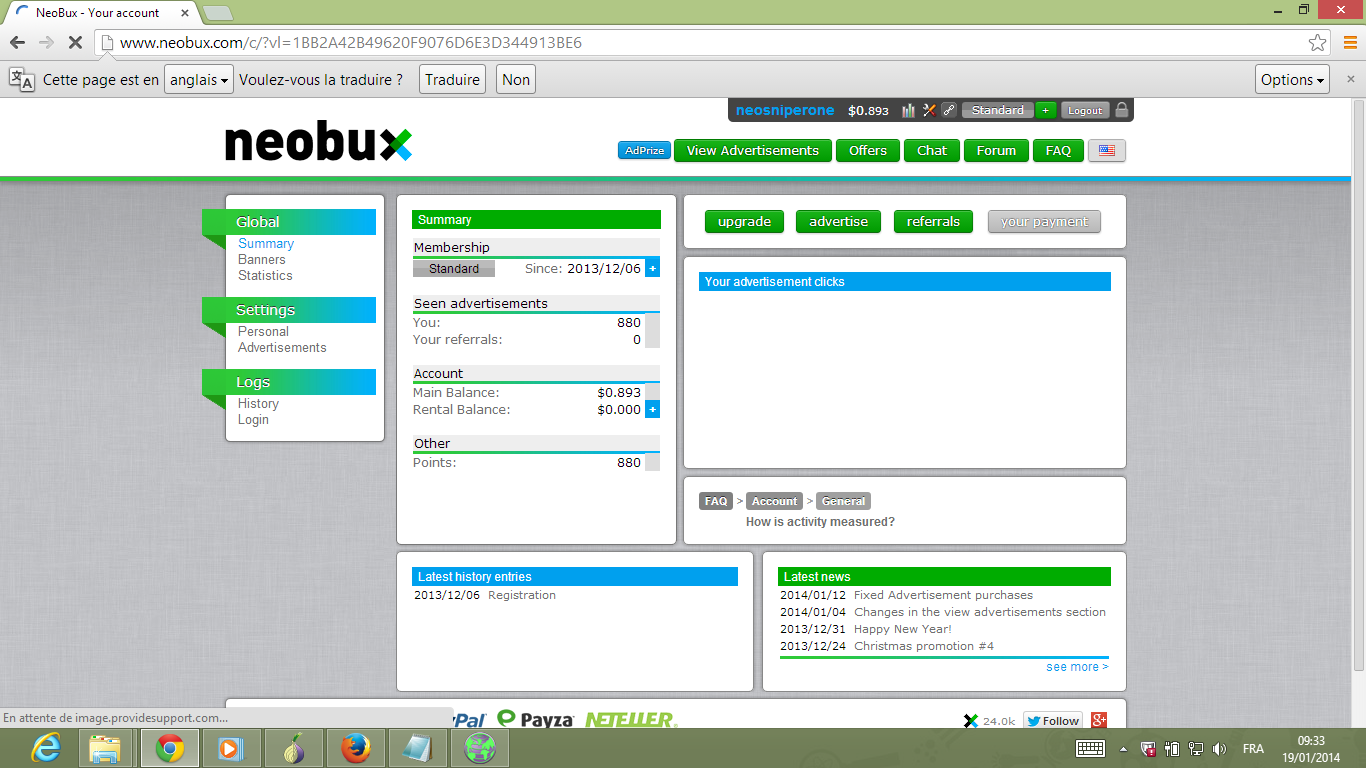This screenshot has width=1366, height=768.
Task: Open news 'Fixed Advertisement purchases'
Action: 943,595
